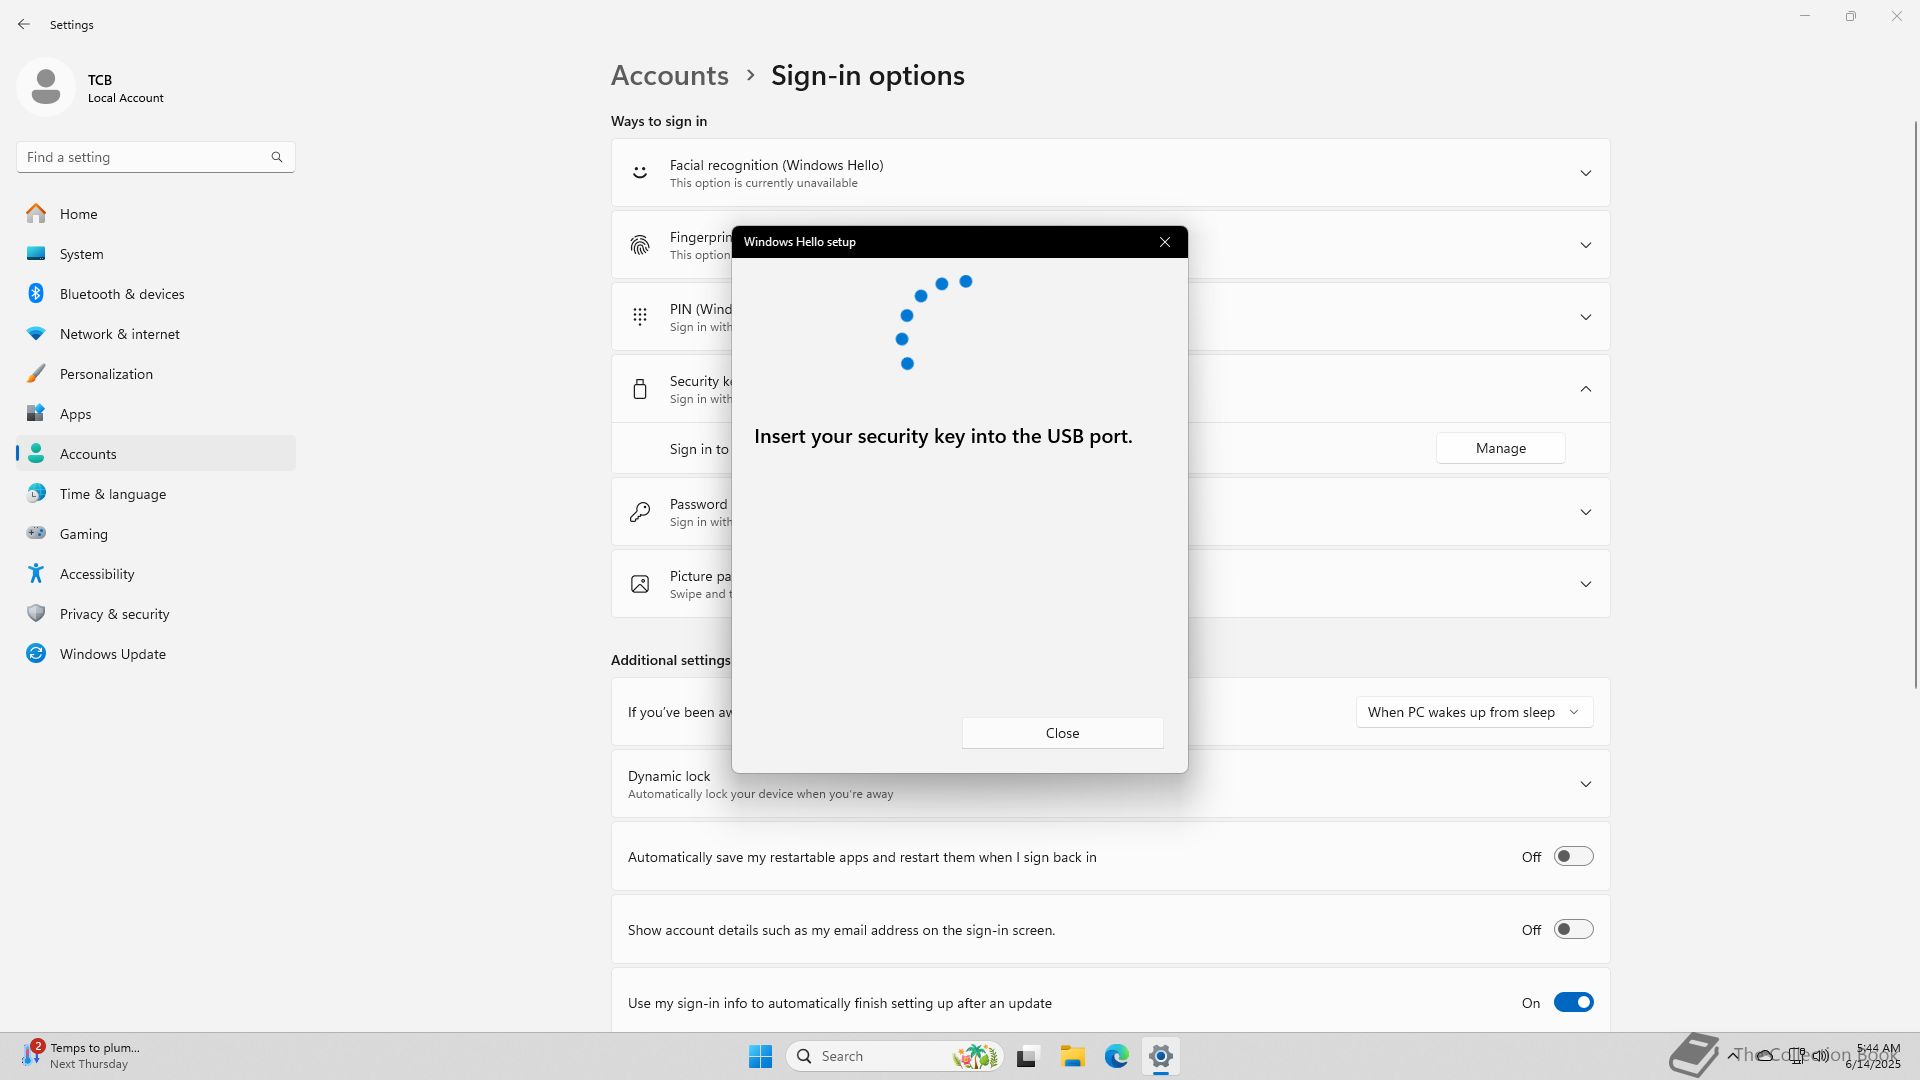The height and width of the screenshot is (1080, 1920).
Task: Click Close button in Windows Hello setup
Action: [1062, 733]
